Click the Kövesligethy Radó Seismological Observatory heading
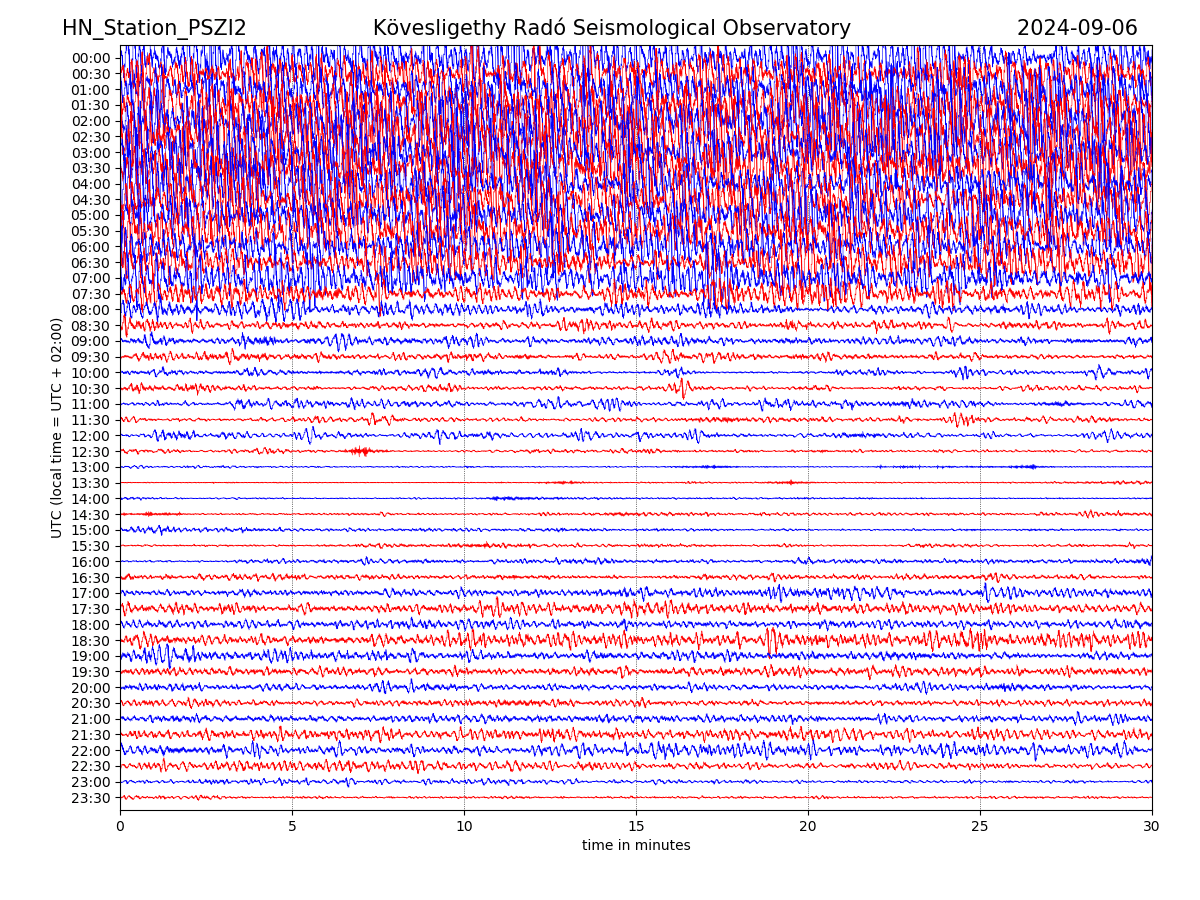Image resolution: width=1200 pixels, height=900 pixels. pos(611,29)
